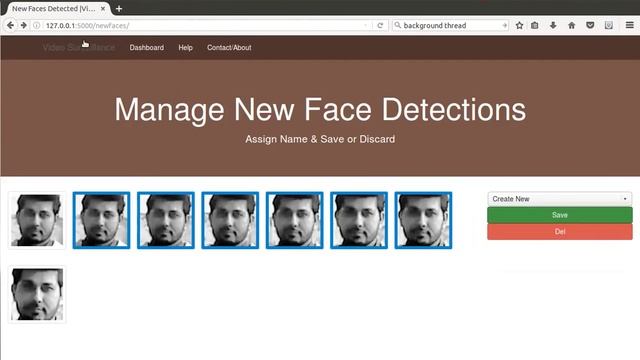This screenshot has width=640, height=360.
Task: Open the Help nav link
Action: pos(185,48)
